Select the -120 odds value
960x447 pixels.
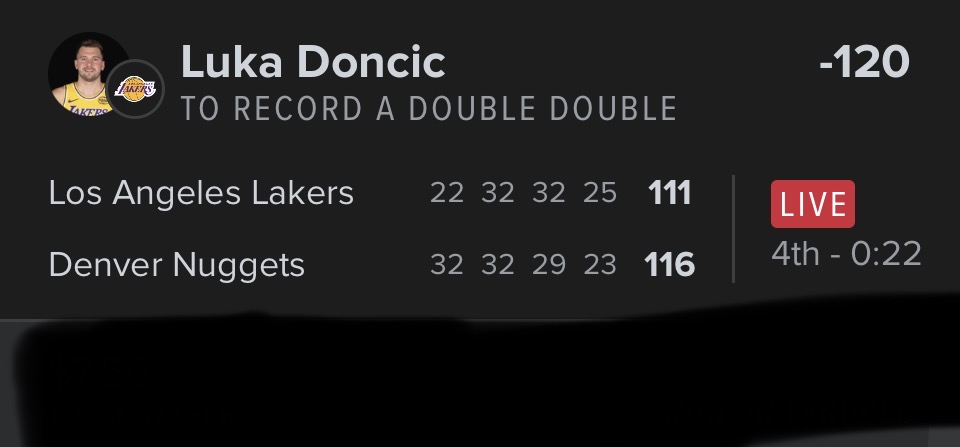pyautogui.click(x=863, y=63)
